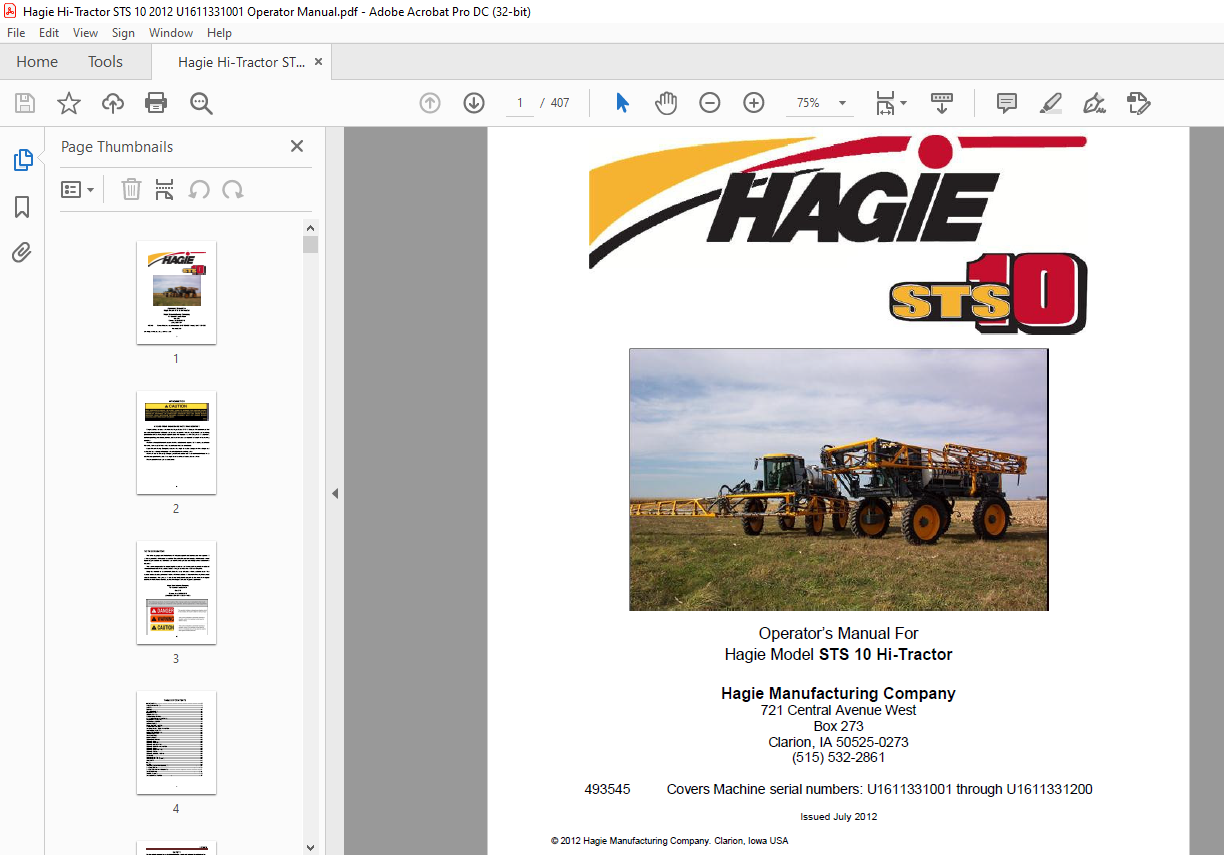The image size is (1224, 855).
Task: Print the document using printer icon
Action: (156, 103)
